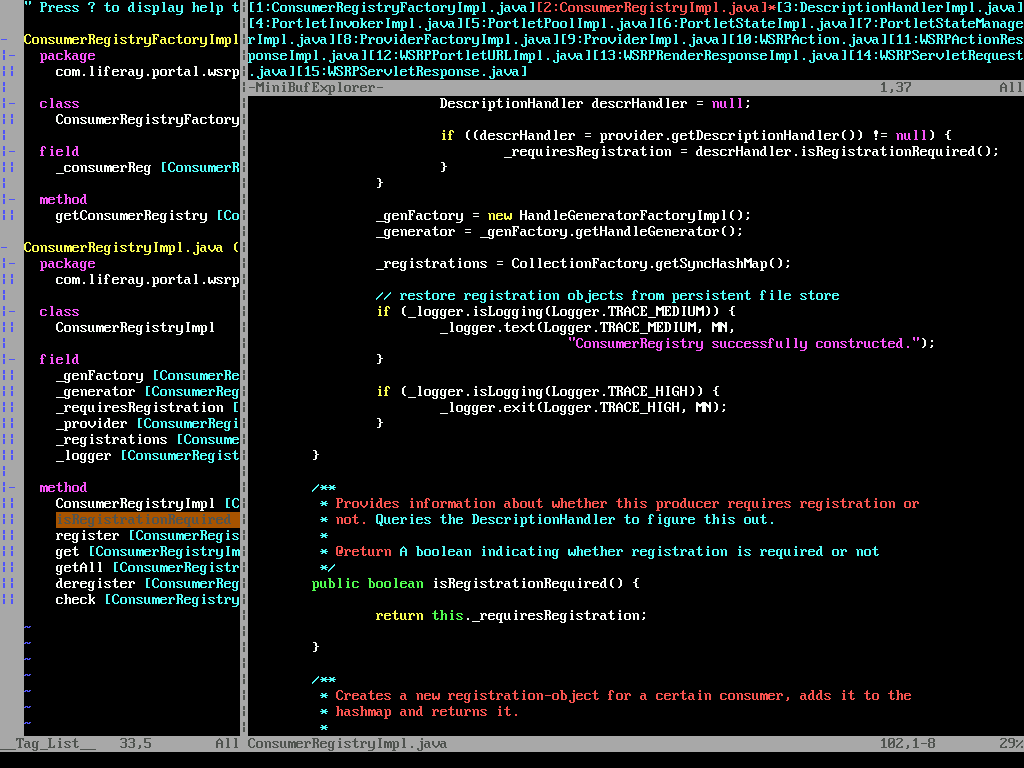Select ConsumerRegistryFactoryImpl file heading in Tag List
1024x768 pixels.
point(131,40)
